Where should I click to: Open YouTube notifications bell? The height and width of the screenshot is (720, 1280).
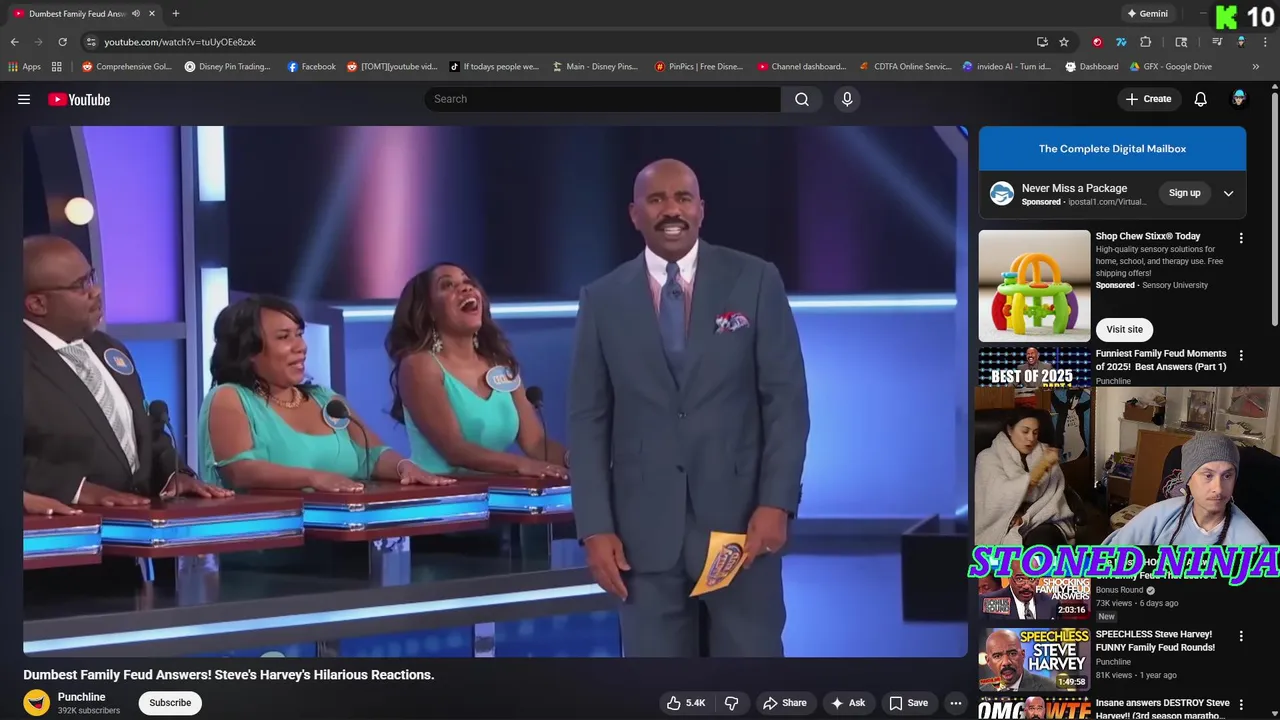tap(1201, 99)
